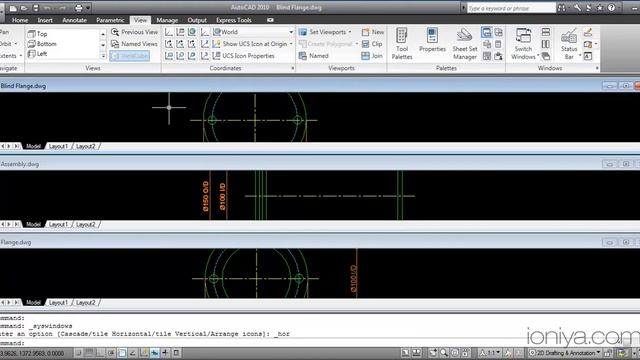The height and width of the screenshot is (360, 640).
Task: Select the Top view from Views list
Action: point(38,34)
